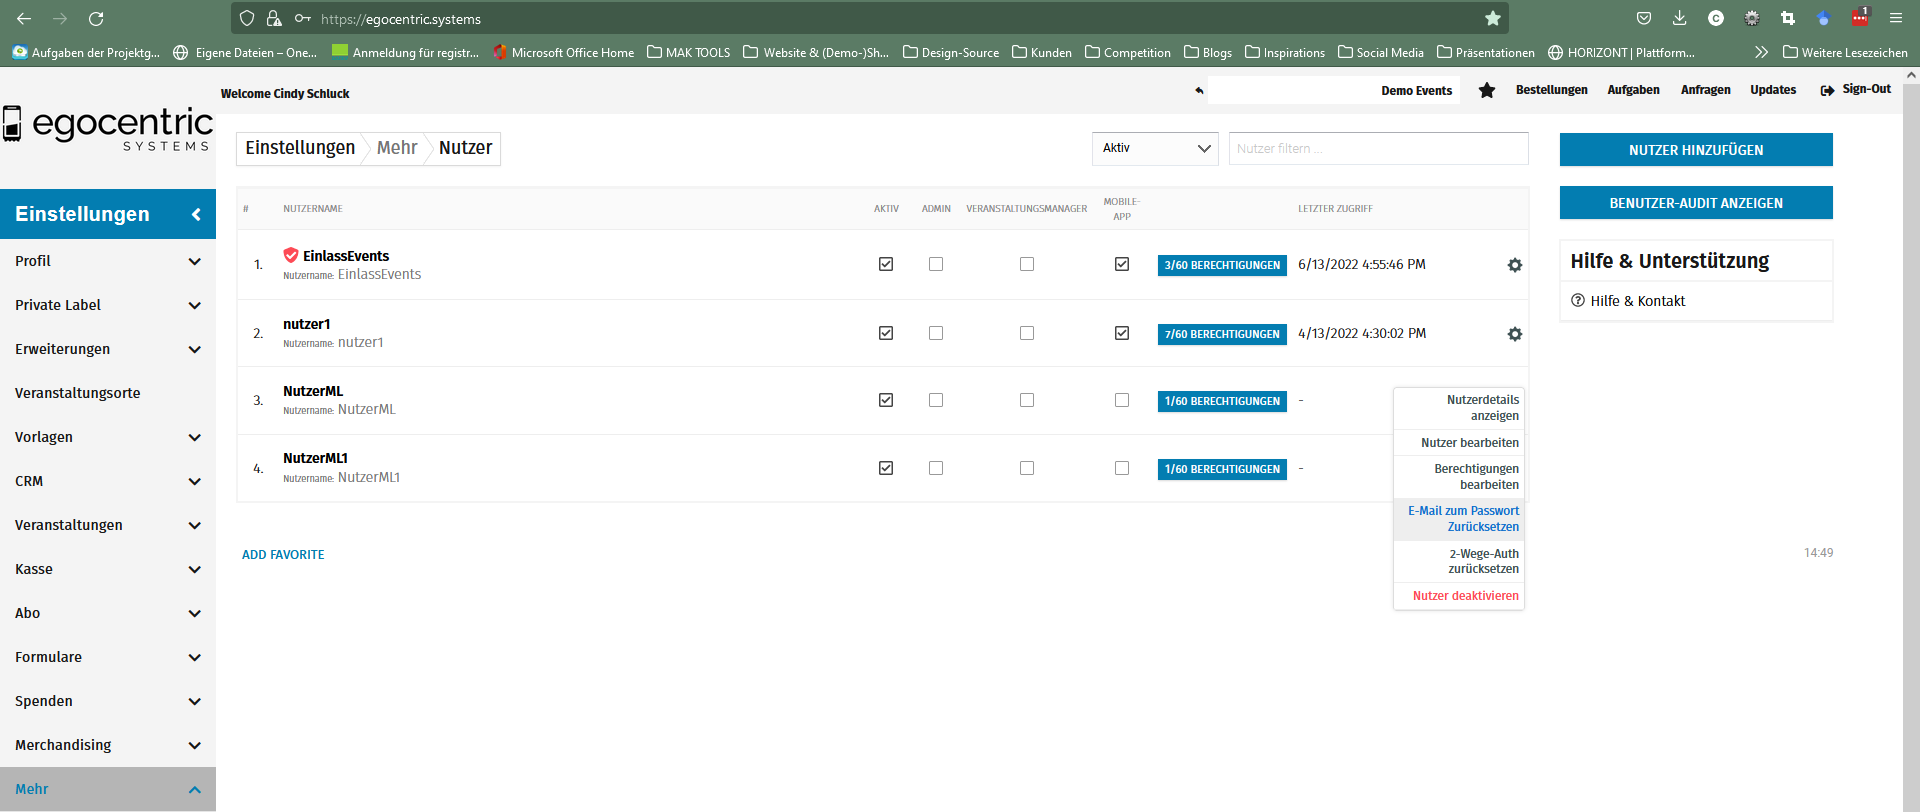Reload the page with the browser refresh icon
The width and height of the screenshot is (1920, 812).
pyautogui.click(x=96, y=18)
